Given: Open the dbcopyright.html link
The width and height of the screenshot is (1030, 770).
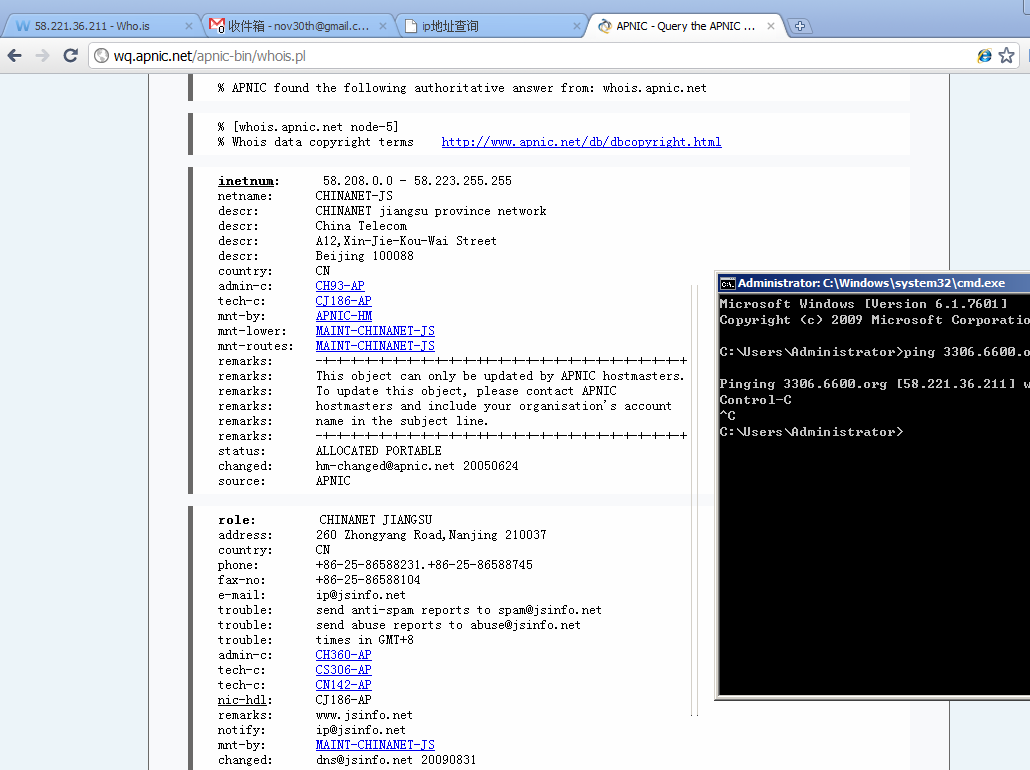Looking at the screenshot, I should (581, 142).
